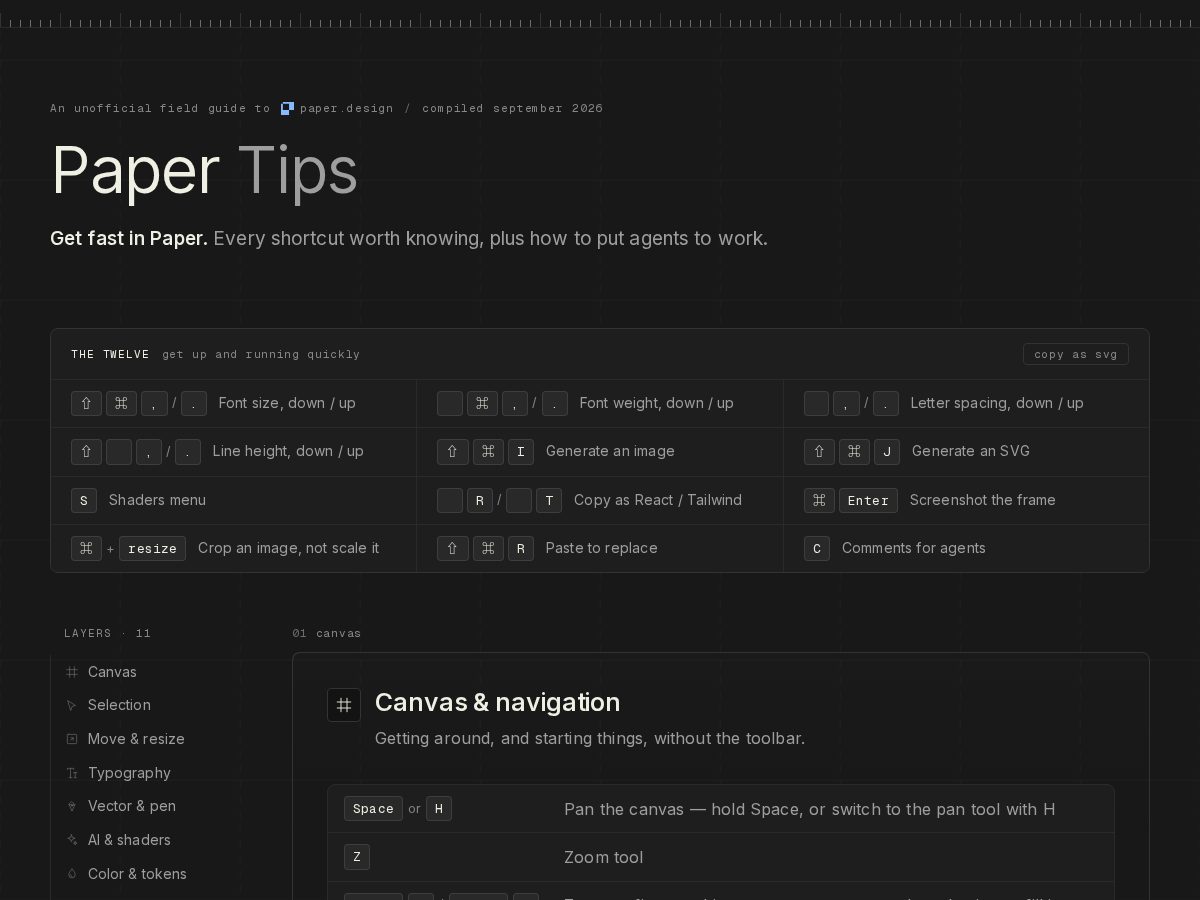Click the 'Generate an SVG' text
Image resolution: width=1200 pixels, height=900 pixels.
[971, 451]
